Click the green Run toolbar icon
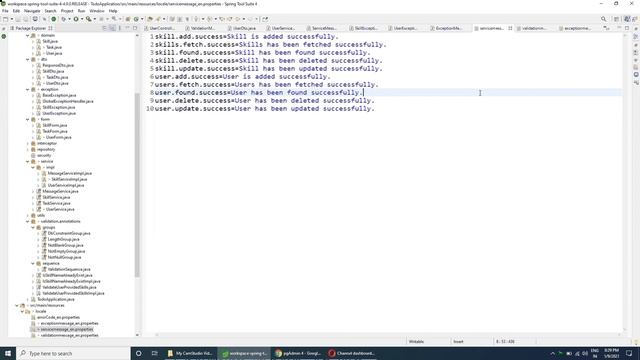640x360 pixels. click(x=76, y=19)
